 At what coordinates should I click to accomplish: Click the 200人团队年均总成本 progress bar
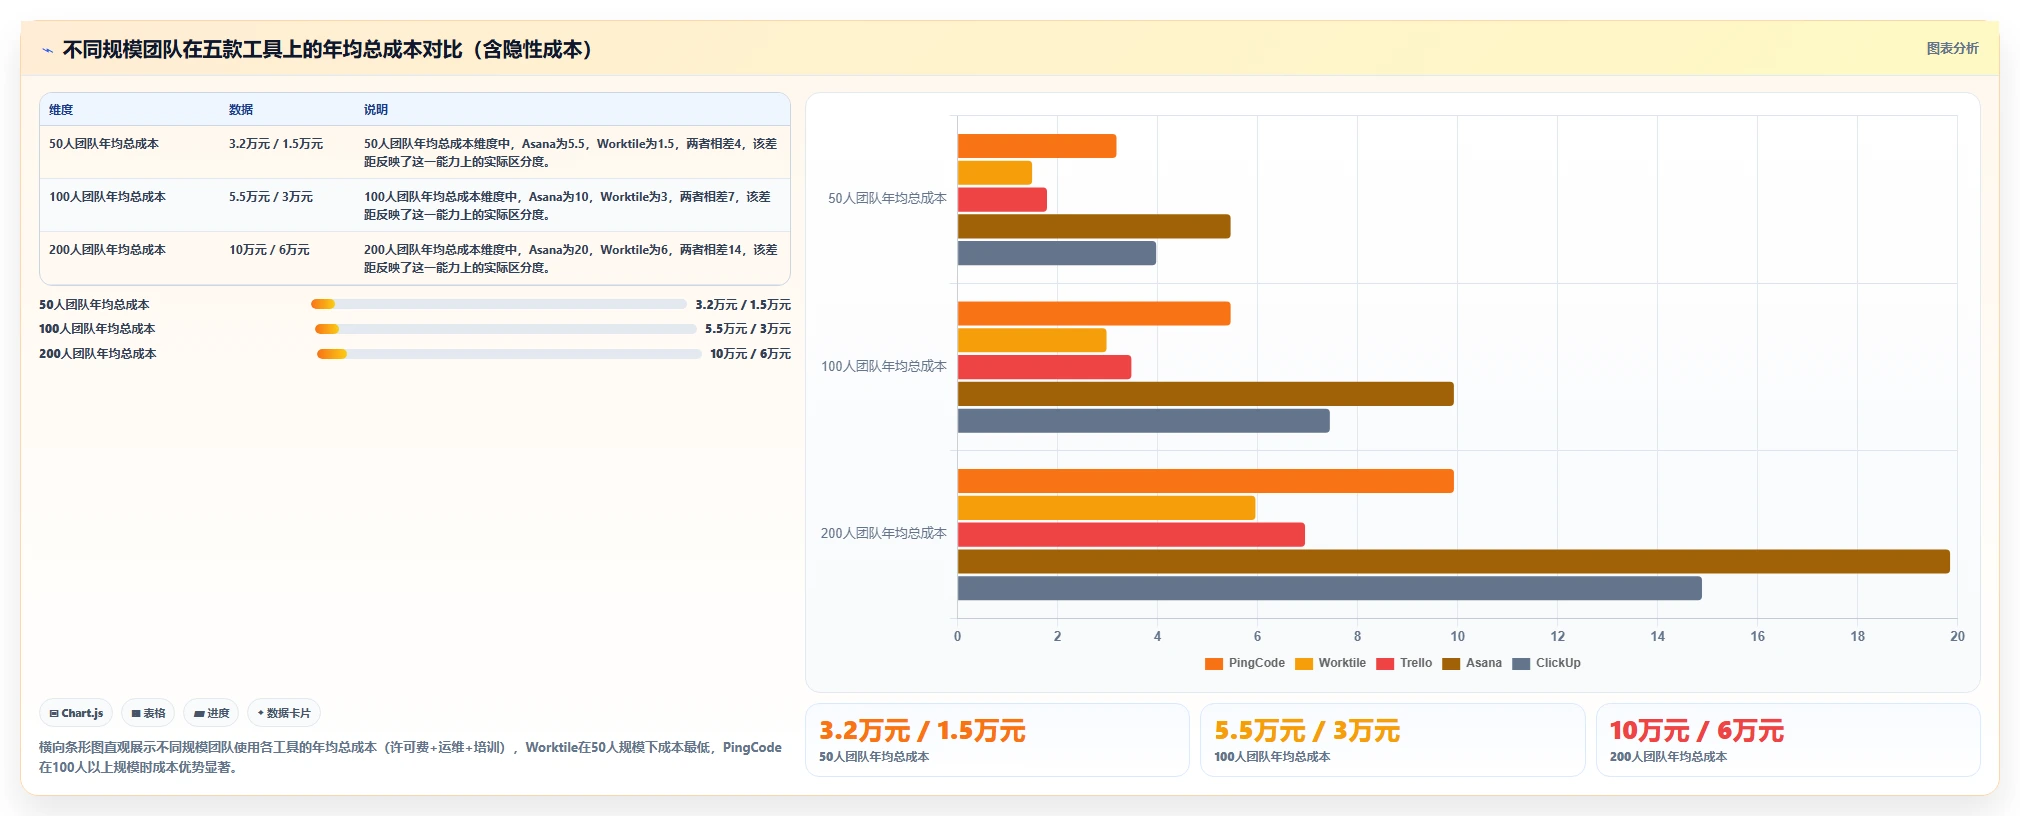(509, 354)
